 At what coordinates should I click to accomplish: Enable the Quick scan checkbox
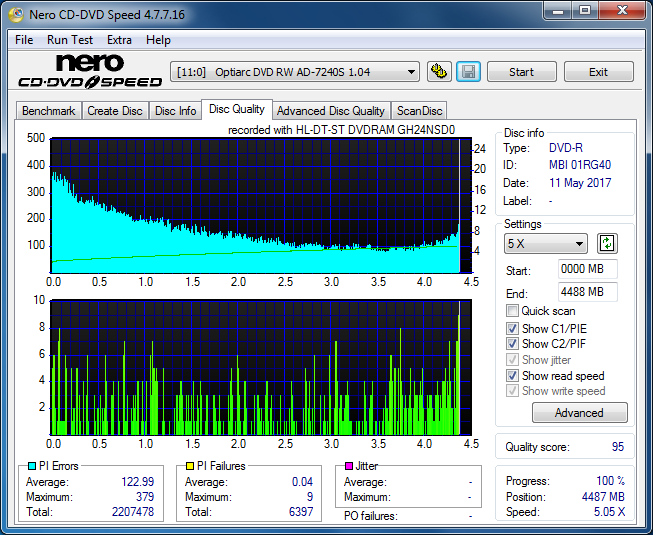pyautogui.click(x=512, y=311)
